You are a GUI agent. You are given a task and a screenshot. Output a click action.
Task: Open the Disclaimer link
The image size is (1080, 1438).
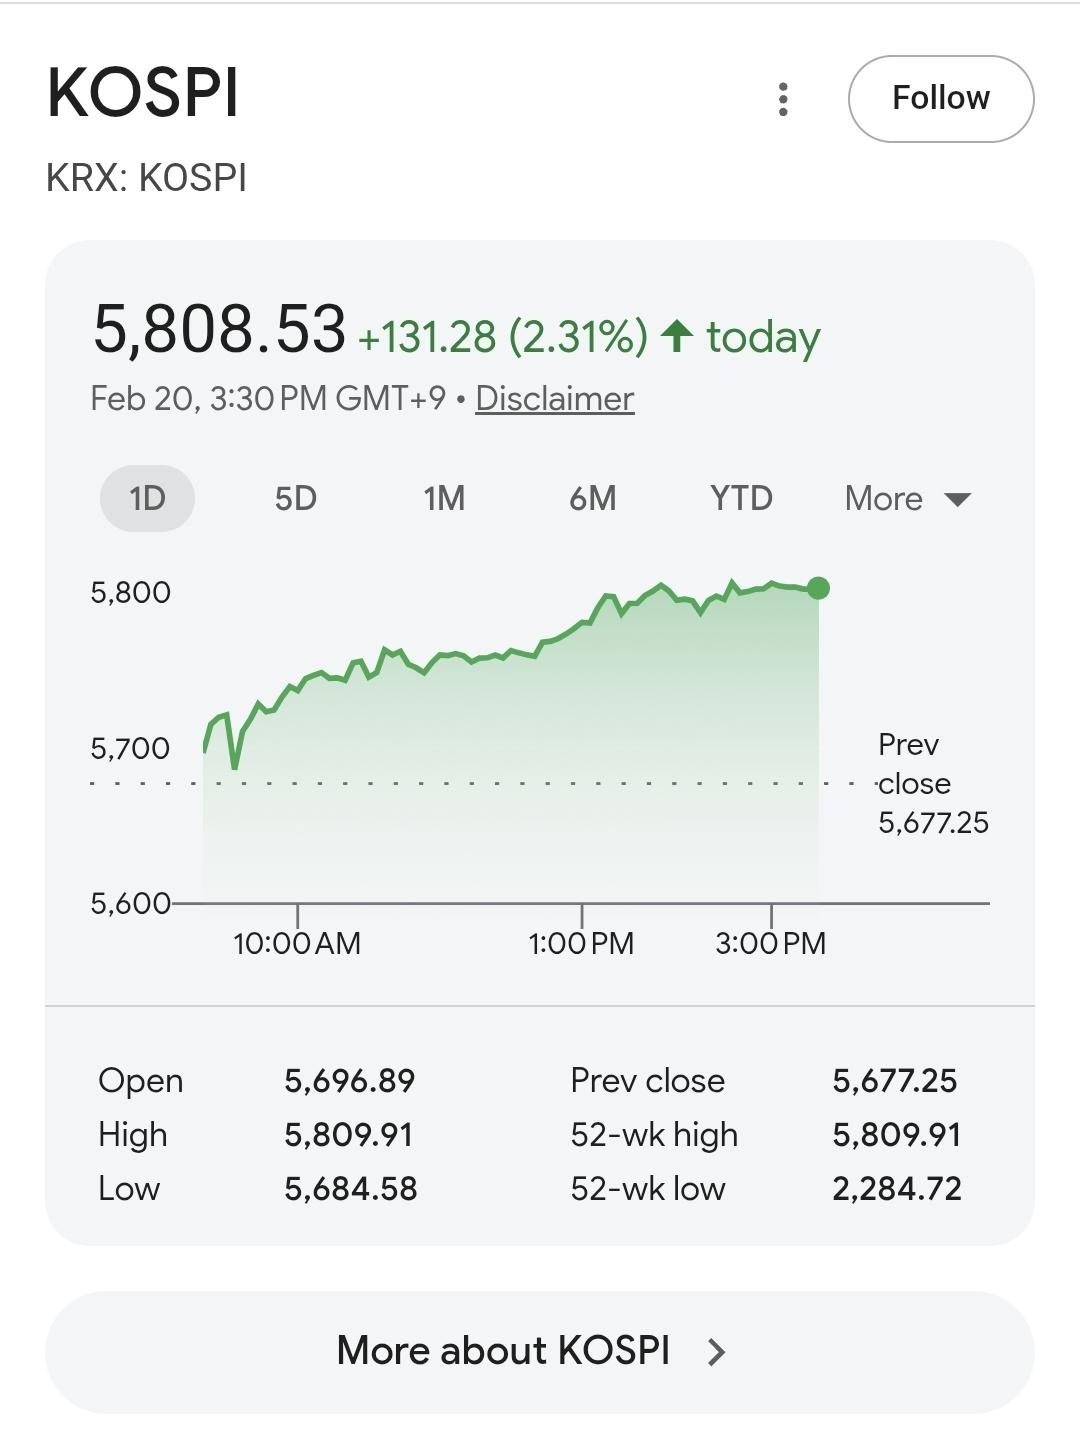click(555, 398)
